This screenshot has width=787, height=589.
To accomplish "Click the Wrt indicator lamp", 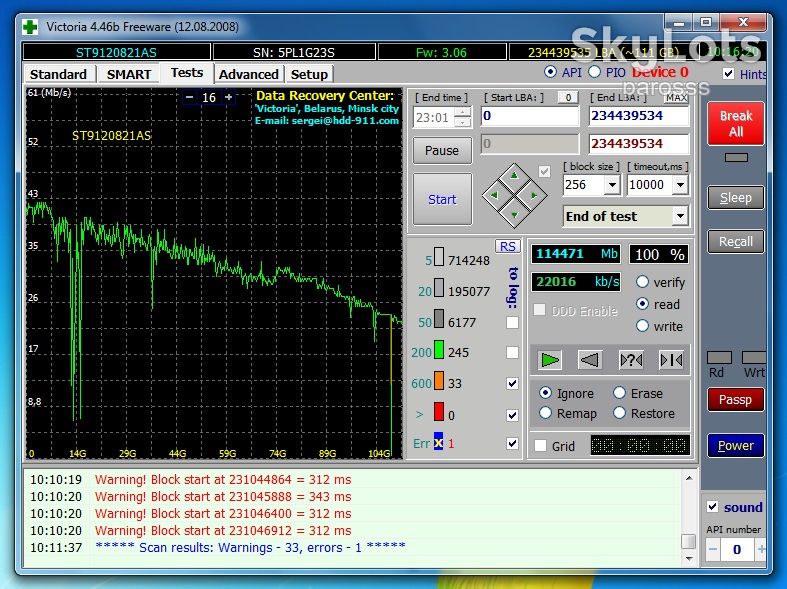I will click(x=754, y=357).
